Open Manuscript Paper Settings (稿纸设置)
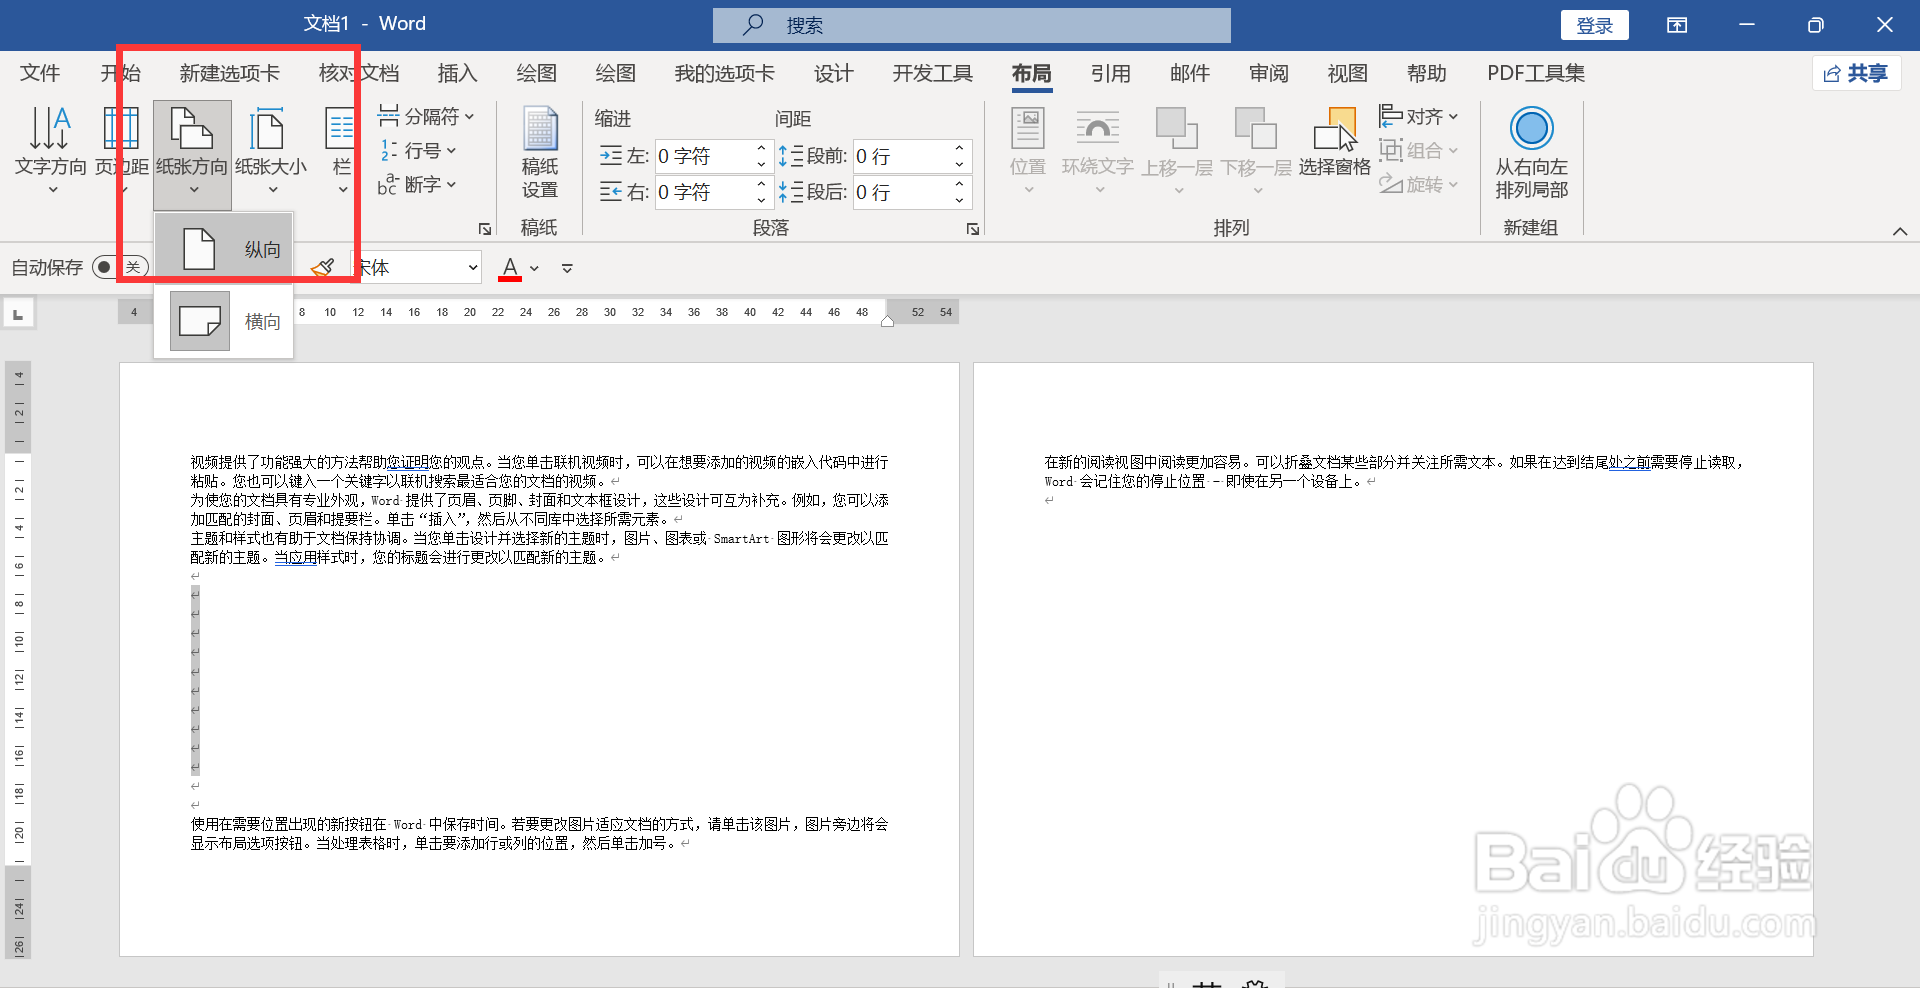The width and height of the screenshot is (1920, 988). point(540,152)
